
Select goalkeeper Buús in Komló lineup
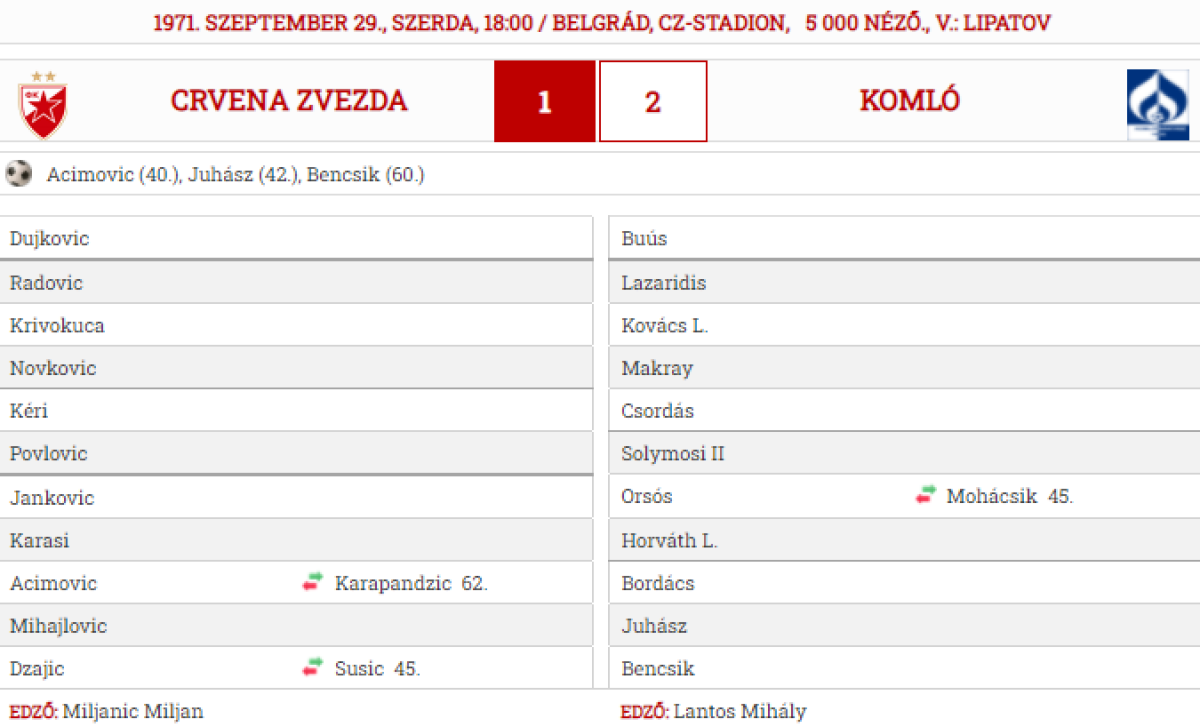click(644, 239)
